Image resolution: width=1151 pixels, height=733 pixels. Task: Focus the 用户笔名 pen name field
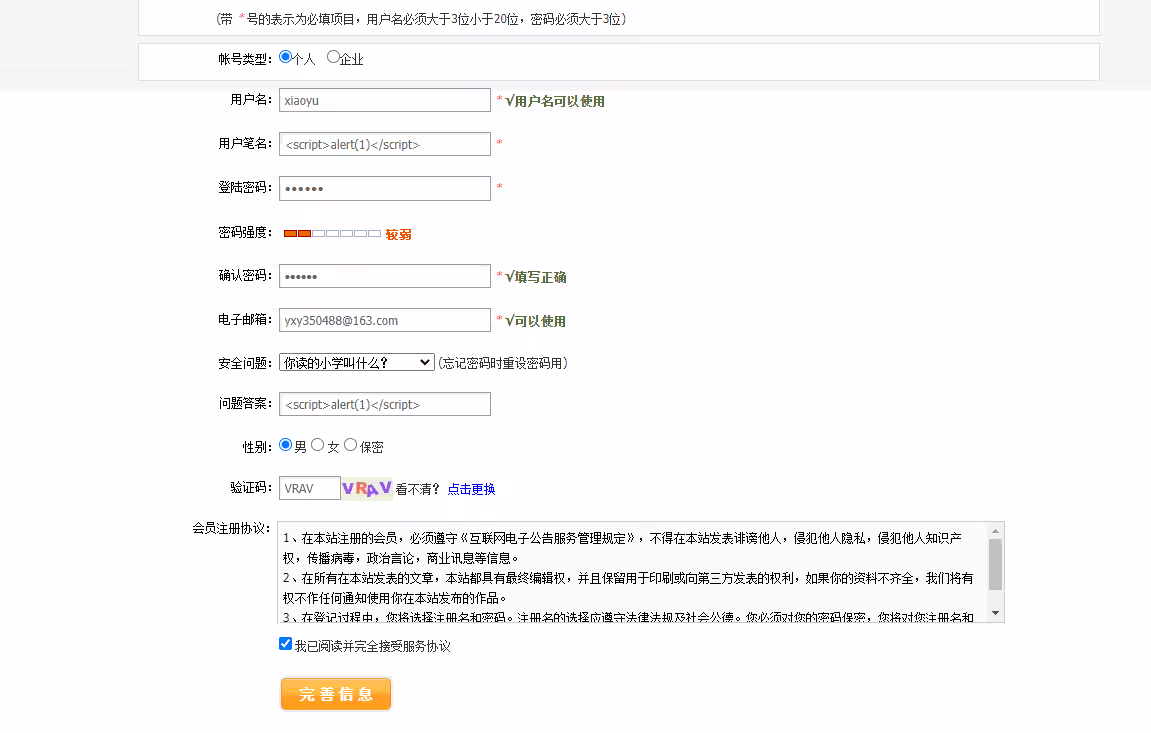tap(384, 144)
